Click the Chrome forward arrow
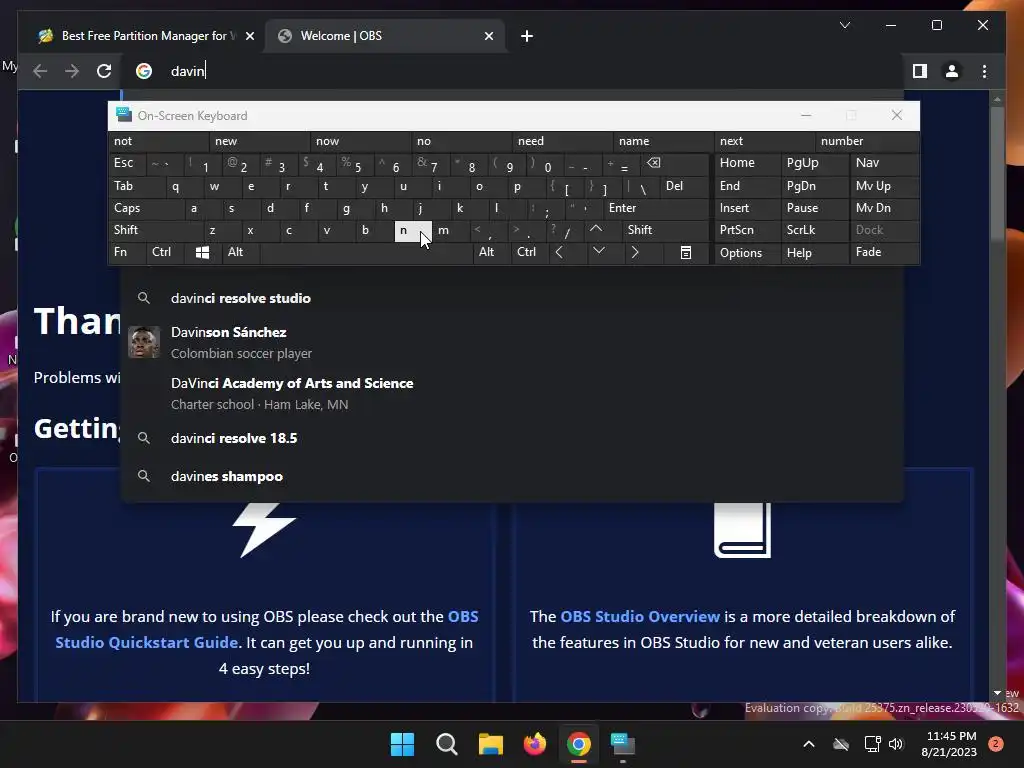 72,71
